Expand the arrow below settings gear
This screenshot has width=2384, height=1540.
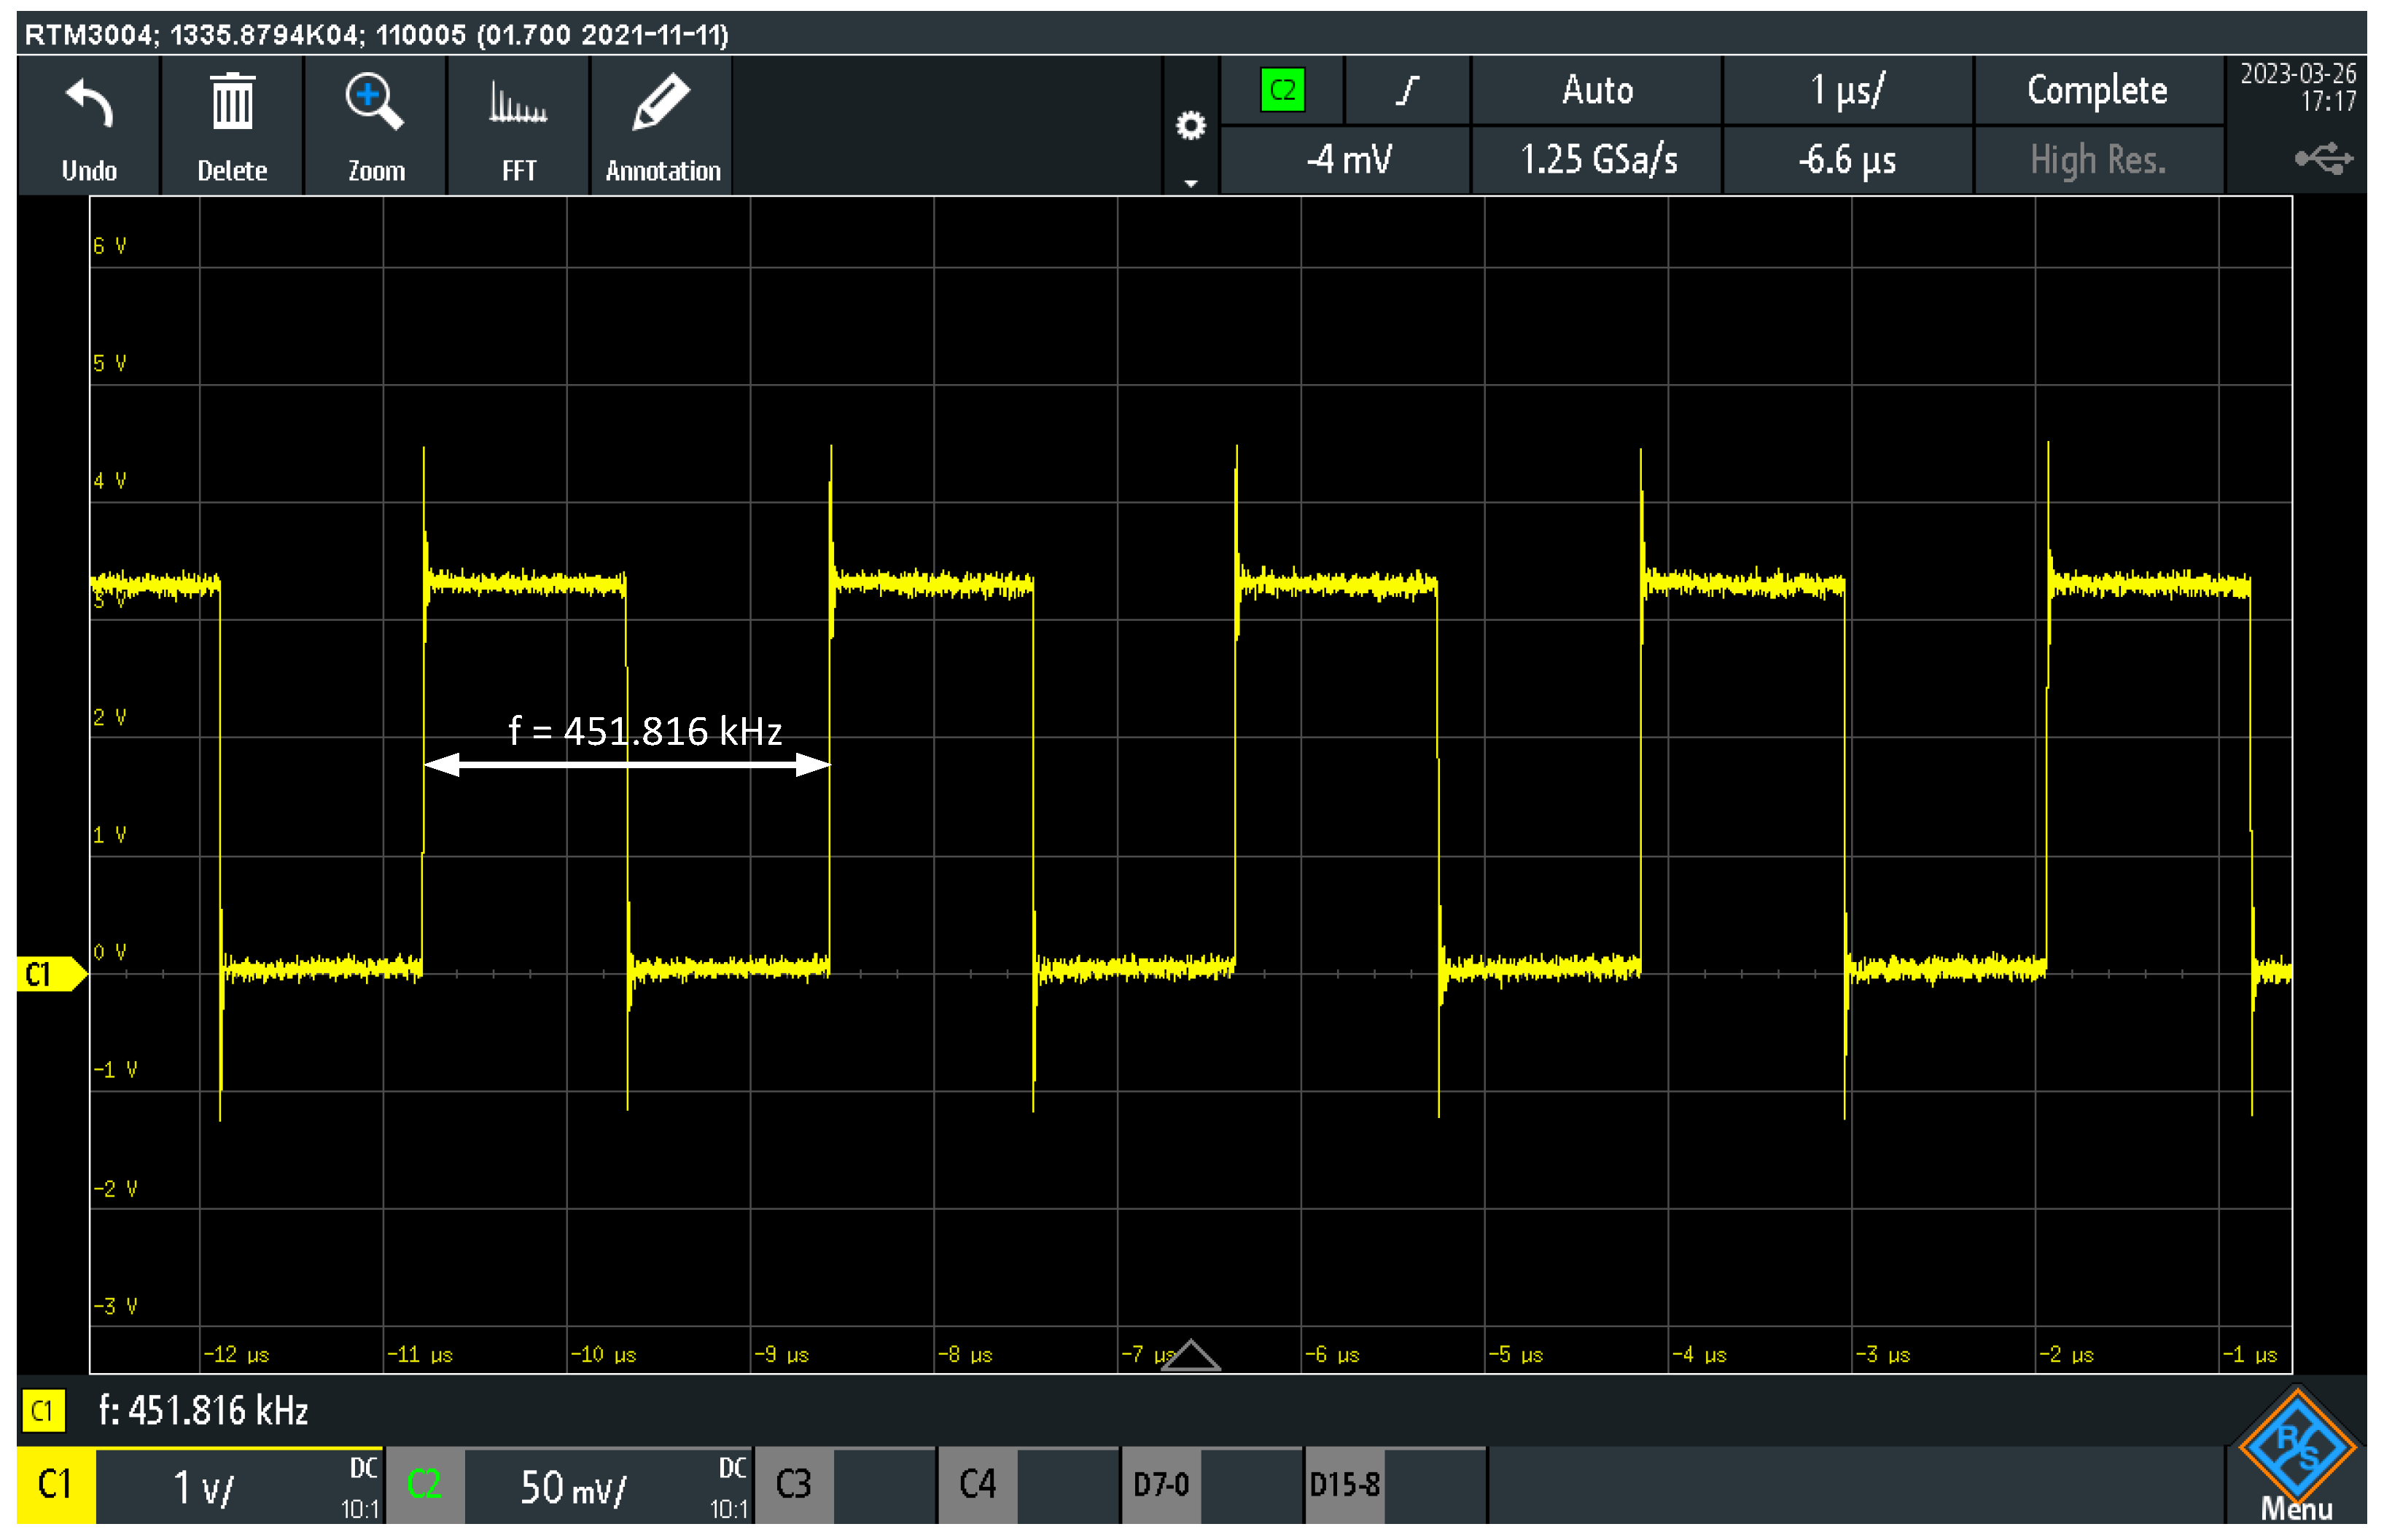click(x=1190, y=183)
